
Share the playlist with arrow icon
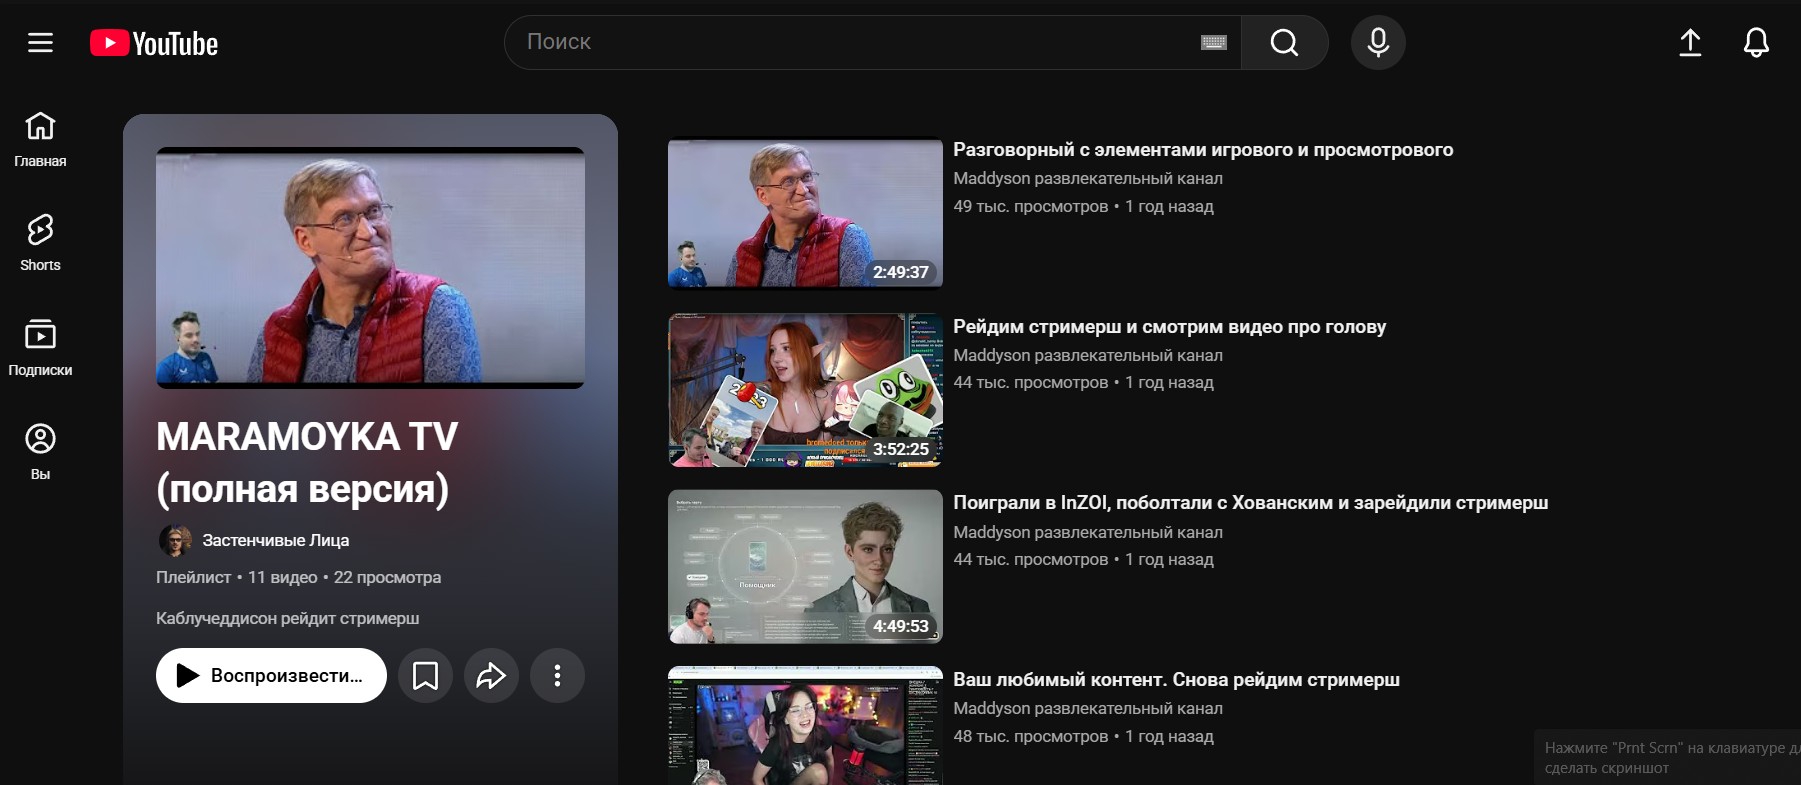click(491, 676)
